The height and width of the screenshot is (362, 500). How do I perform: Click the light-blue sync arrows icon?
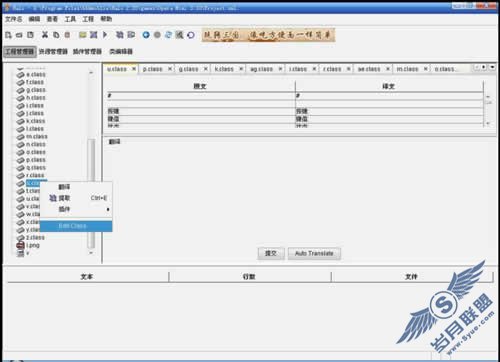pyautogui.click(x=168, y=35)
